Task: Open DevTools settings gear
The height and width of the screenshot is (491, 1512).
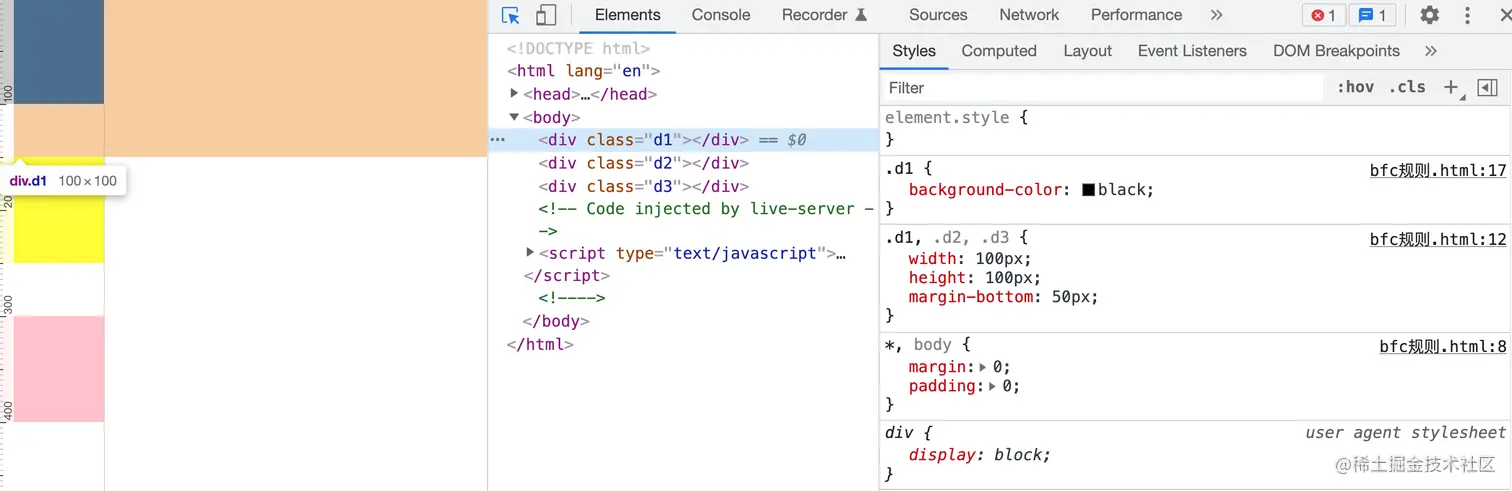Action: (x=1430, y=15)
